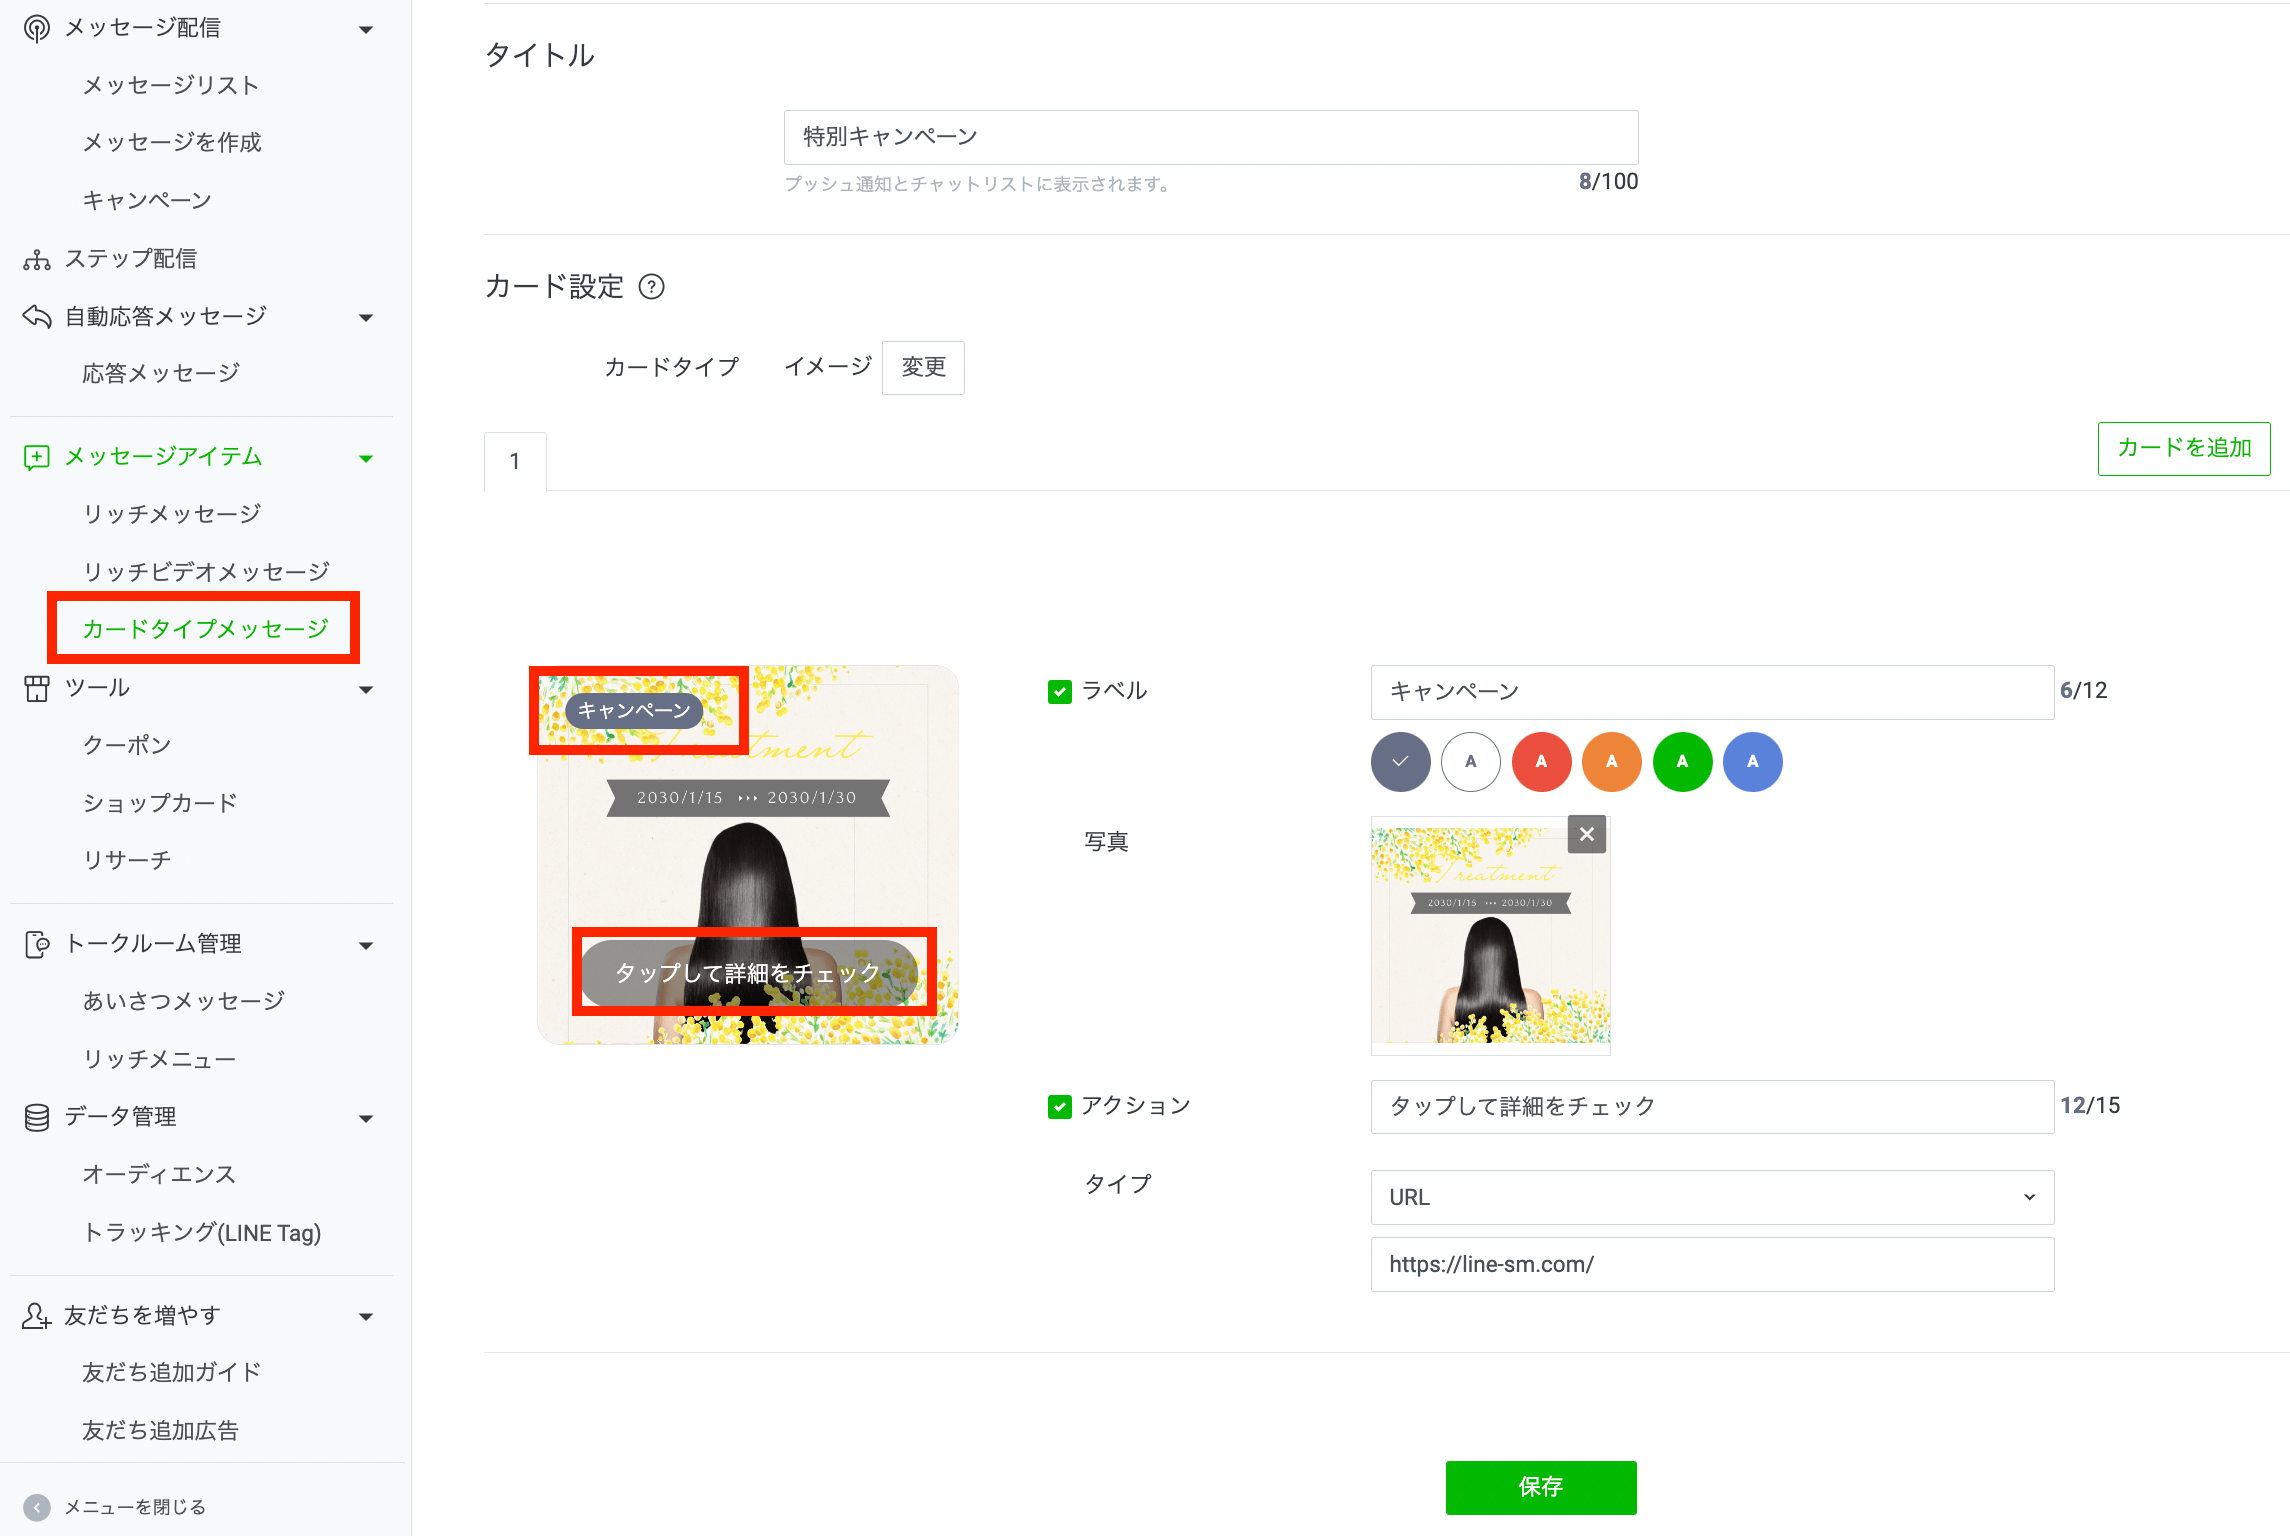Click the step delivery hierarchy icon
Image resolution: width=2290 pixels, height=1536 pixels.
pyautogui.click(x=36, y=260)
